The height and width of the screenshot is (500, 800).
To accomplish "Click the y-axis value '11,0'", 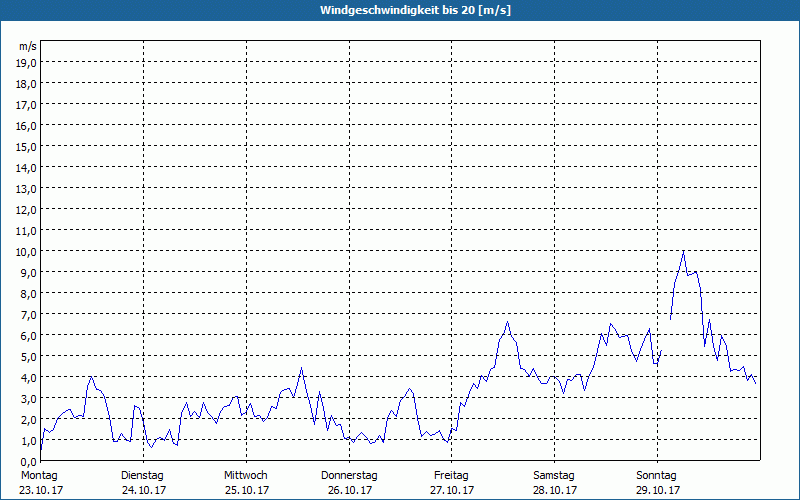I will point(28,231).
